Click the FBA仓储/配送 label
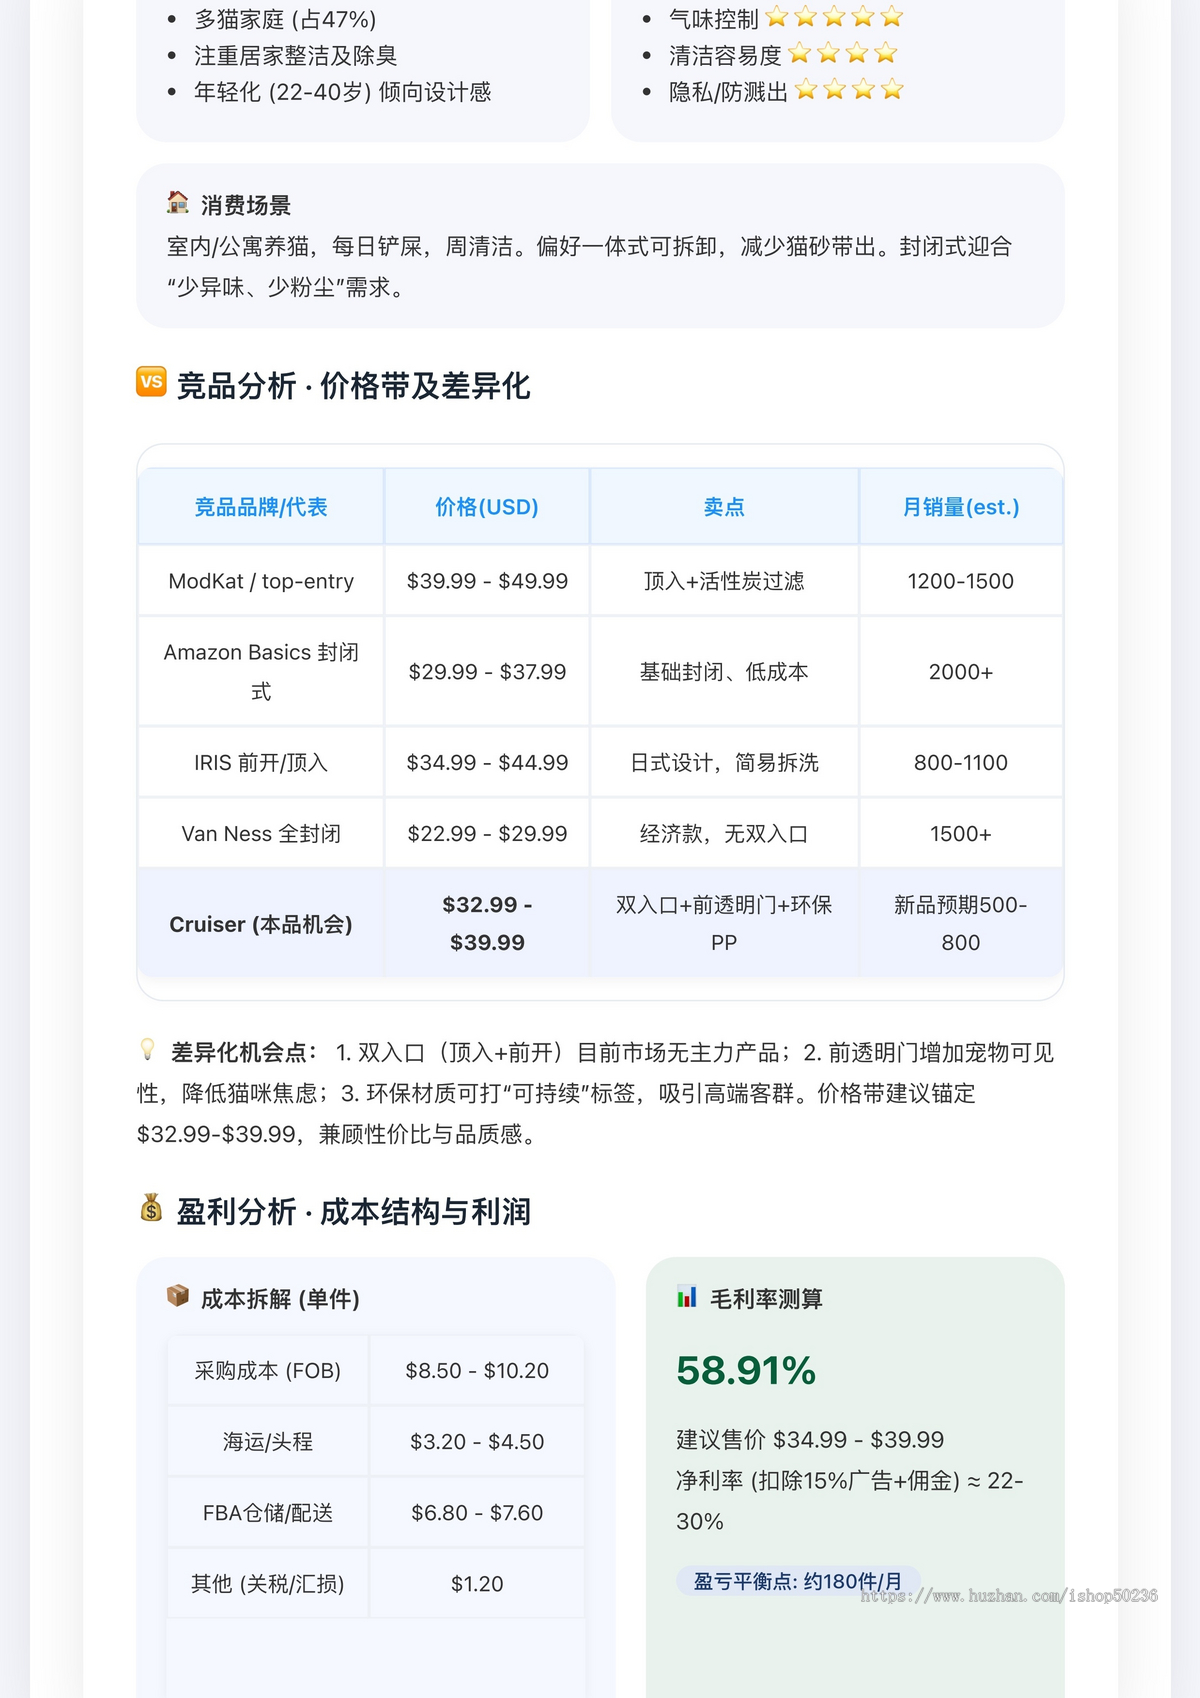This screenshot has height=1698, width=1200. [268, 1512]
